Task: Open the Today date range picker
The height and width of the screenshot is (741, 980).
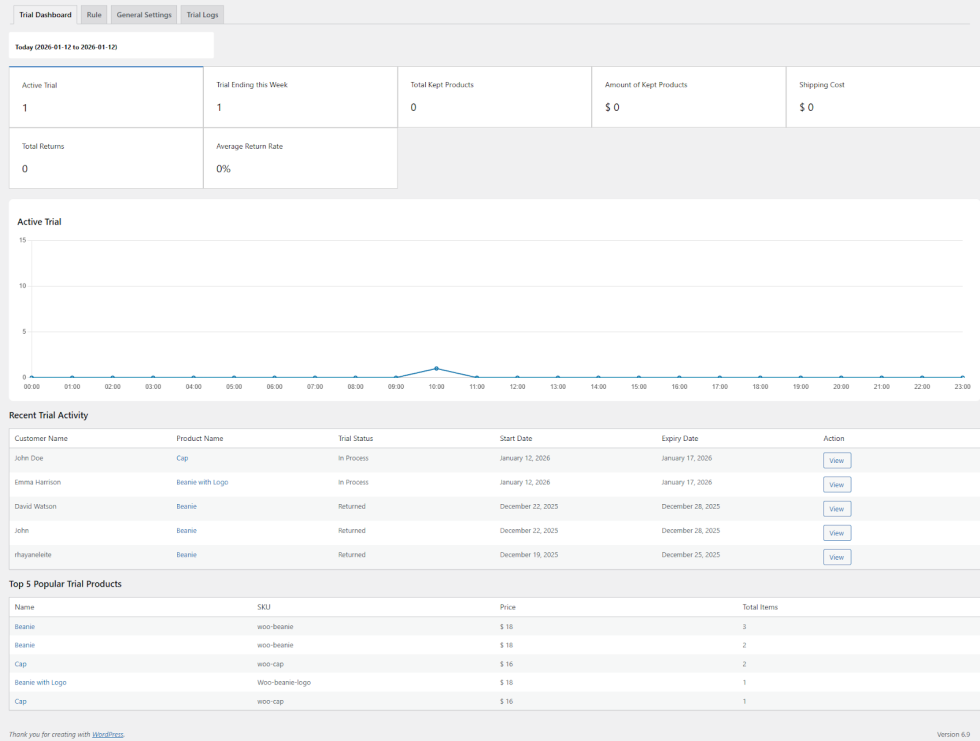Action: pos(111,46)
